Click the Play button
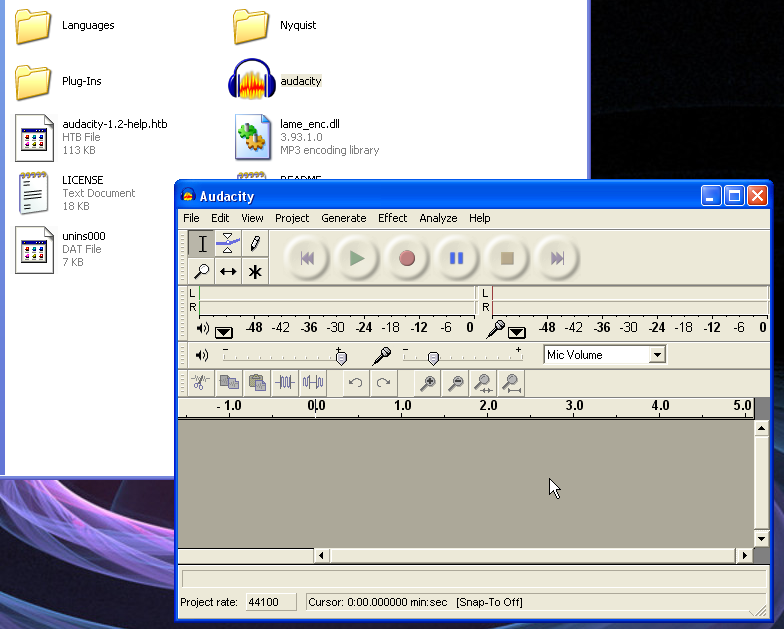Screen dimensions: 784x629 [356, 258]
